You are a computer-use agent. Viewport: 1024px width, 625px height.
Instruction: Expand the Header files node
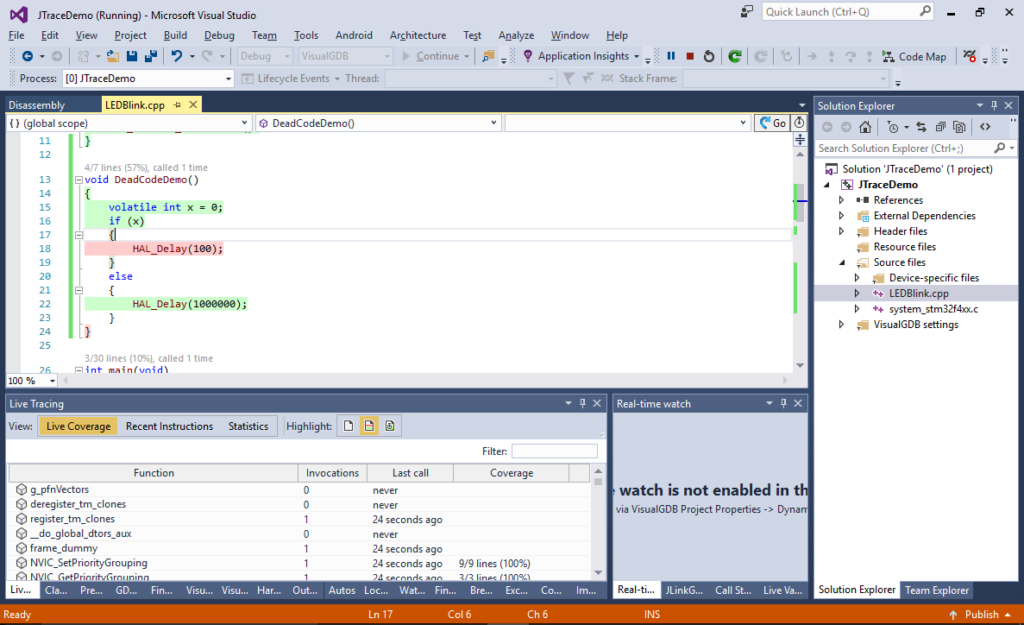point(841,231)
